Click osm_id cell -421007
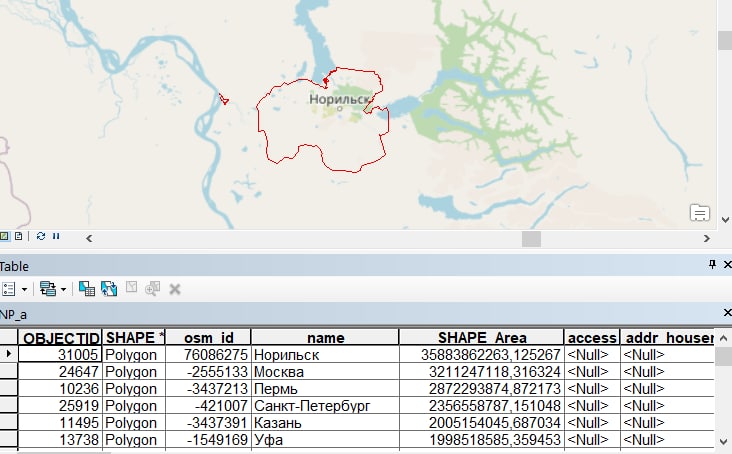The width and height of the screenshot is (732, 454). point(208,406)
